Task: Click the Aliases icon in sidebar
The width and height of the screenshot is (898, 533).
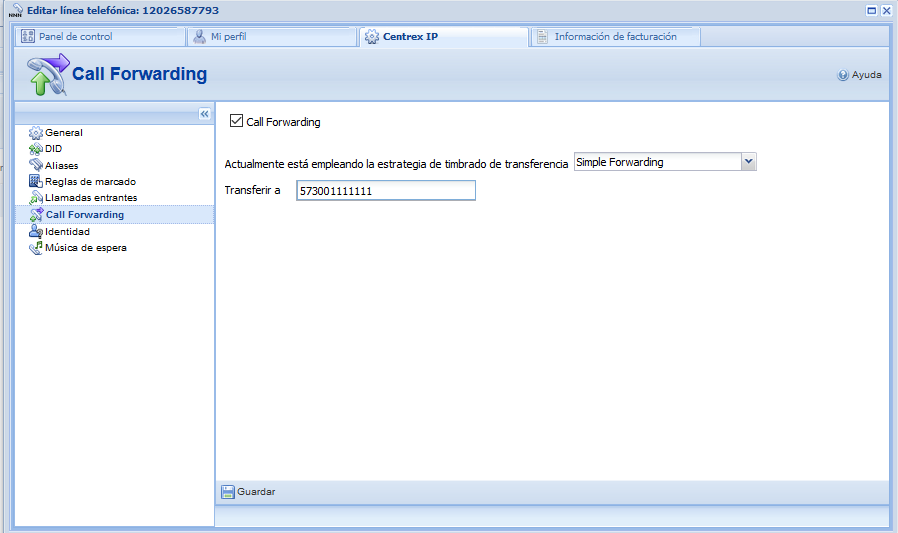Action: tap(36, 165)
